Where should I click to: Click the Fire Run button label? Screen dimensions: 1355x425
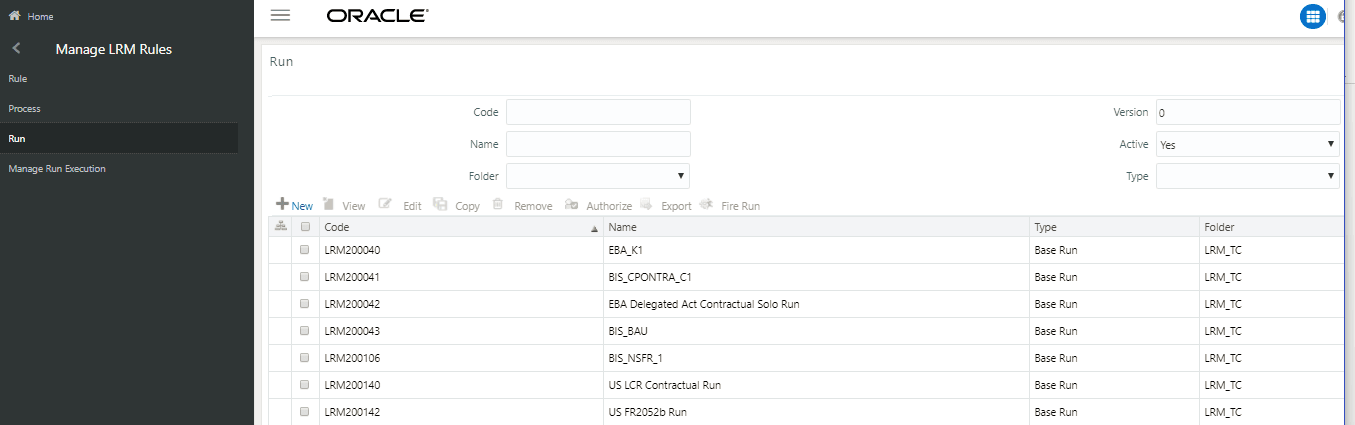(741, 206)
